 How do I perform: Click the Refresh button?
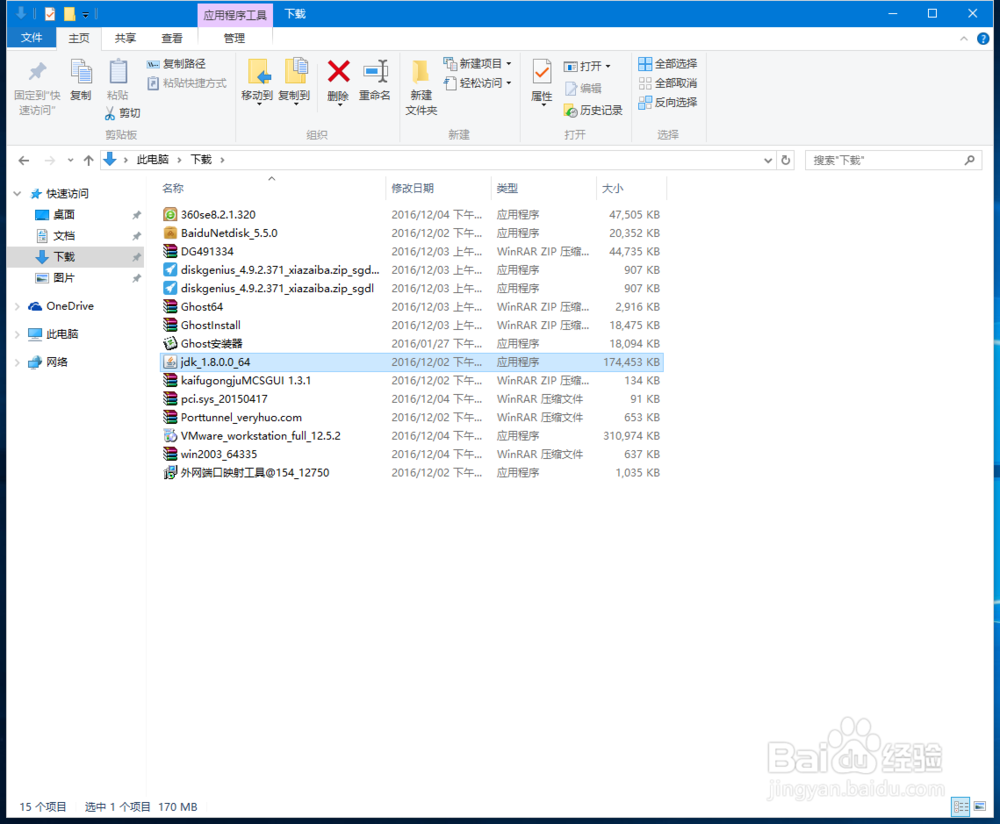(786, 160)
